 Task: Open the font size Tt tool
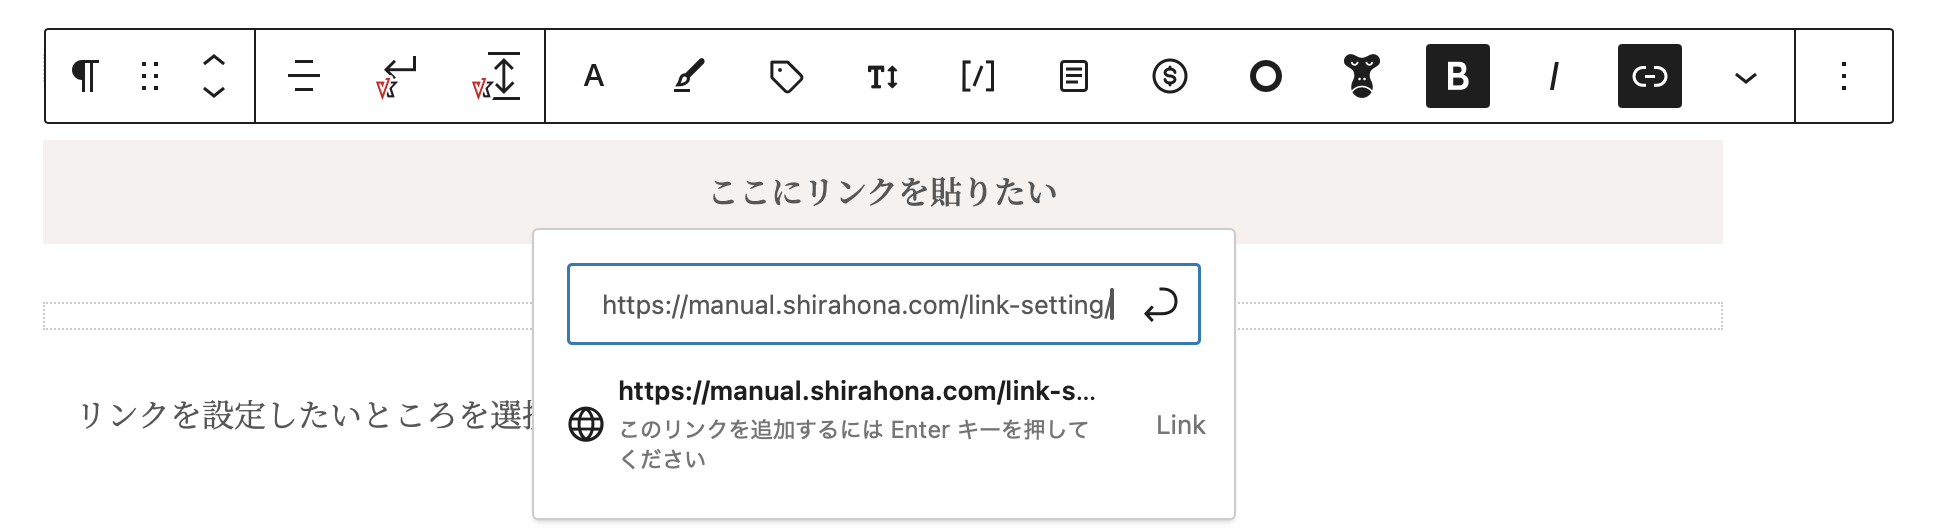pos(882,76)
